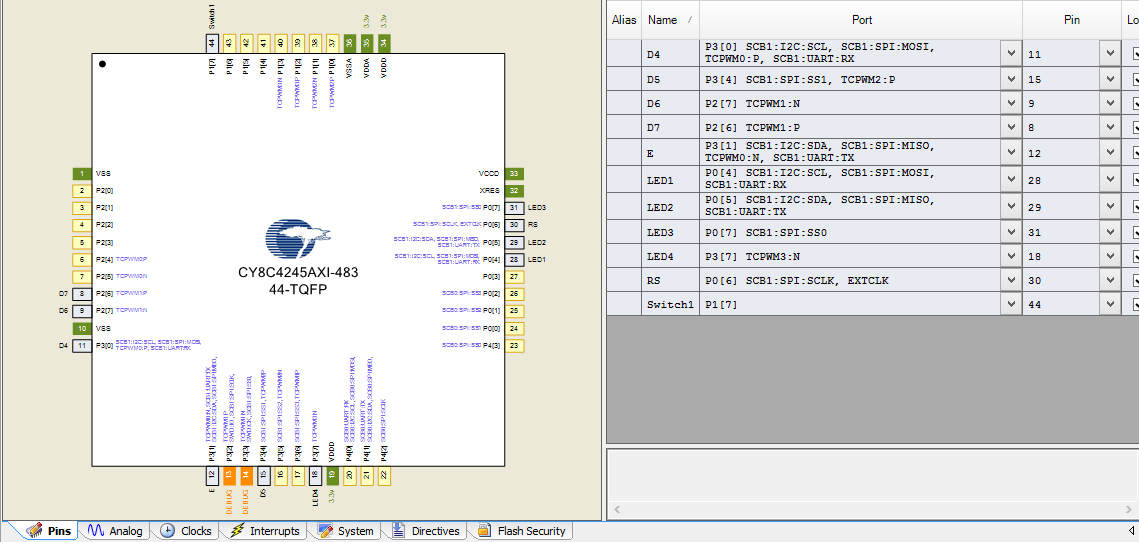This screenshot has height=542, width=1139.
Task: Expand the Port dropdown for D5
Action: [x=1010, y=79]
